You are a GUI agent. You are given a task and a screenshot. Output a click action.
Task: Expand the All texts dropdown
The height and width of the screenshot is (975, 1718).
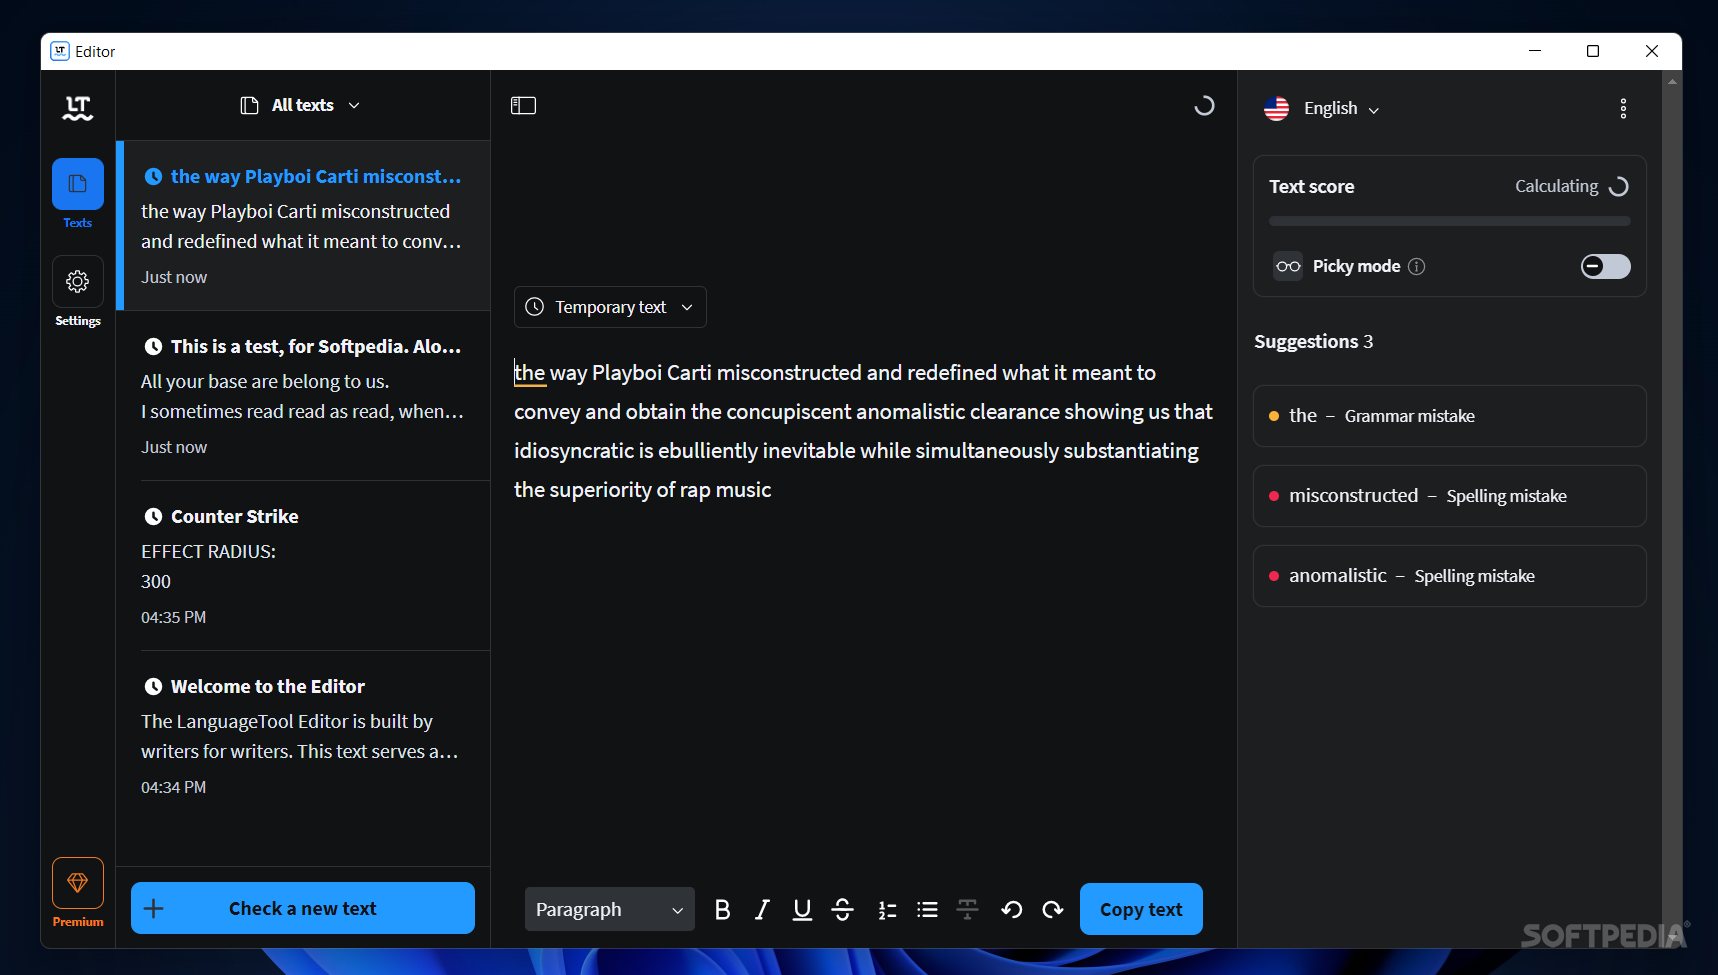pyautogui.click(x=300, y=105)
